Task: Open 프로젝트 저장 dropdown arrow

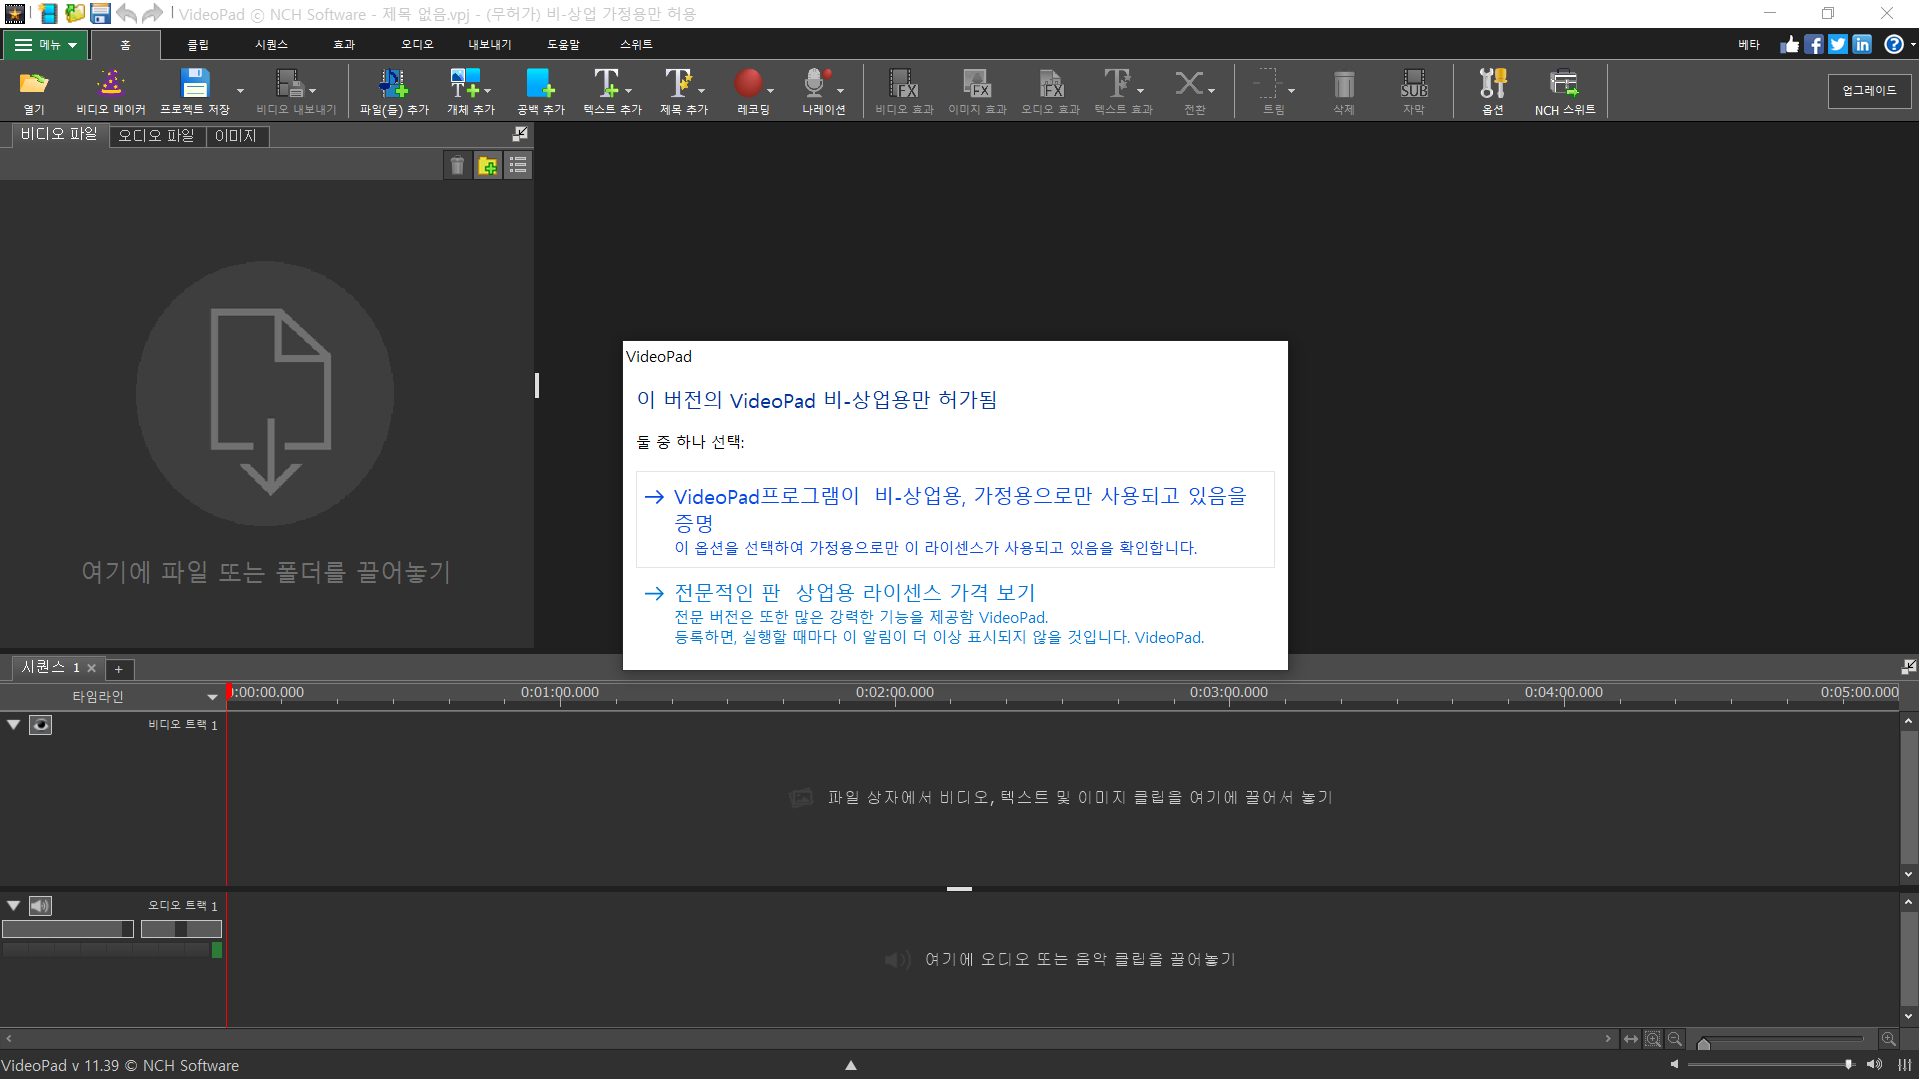Action: tap(240, 91)
